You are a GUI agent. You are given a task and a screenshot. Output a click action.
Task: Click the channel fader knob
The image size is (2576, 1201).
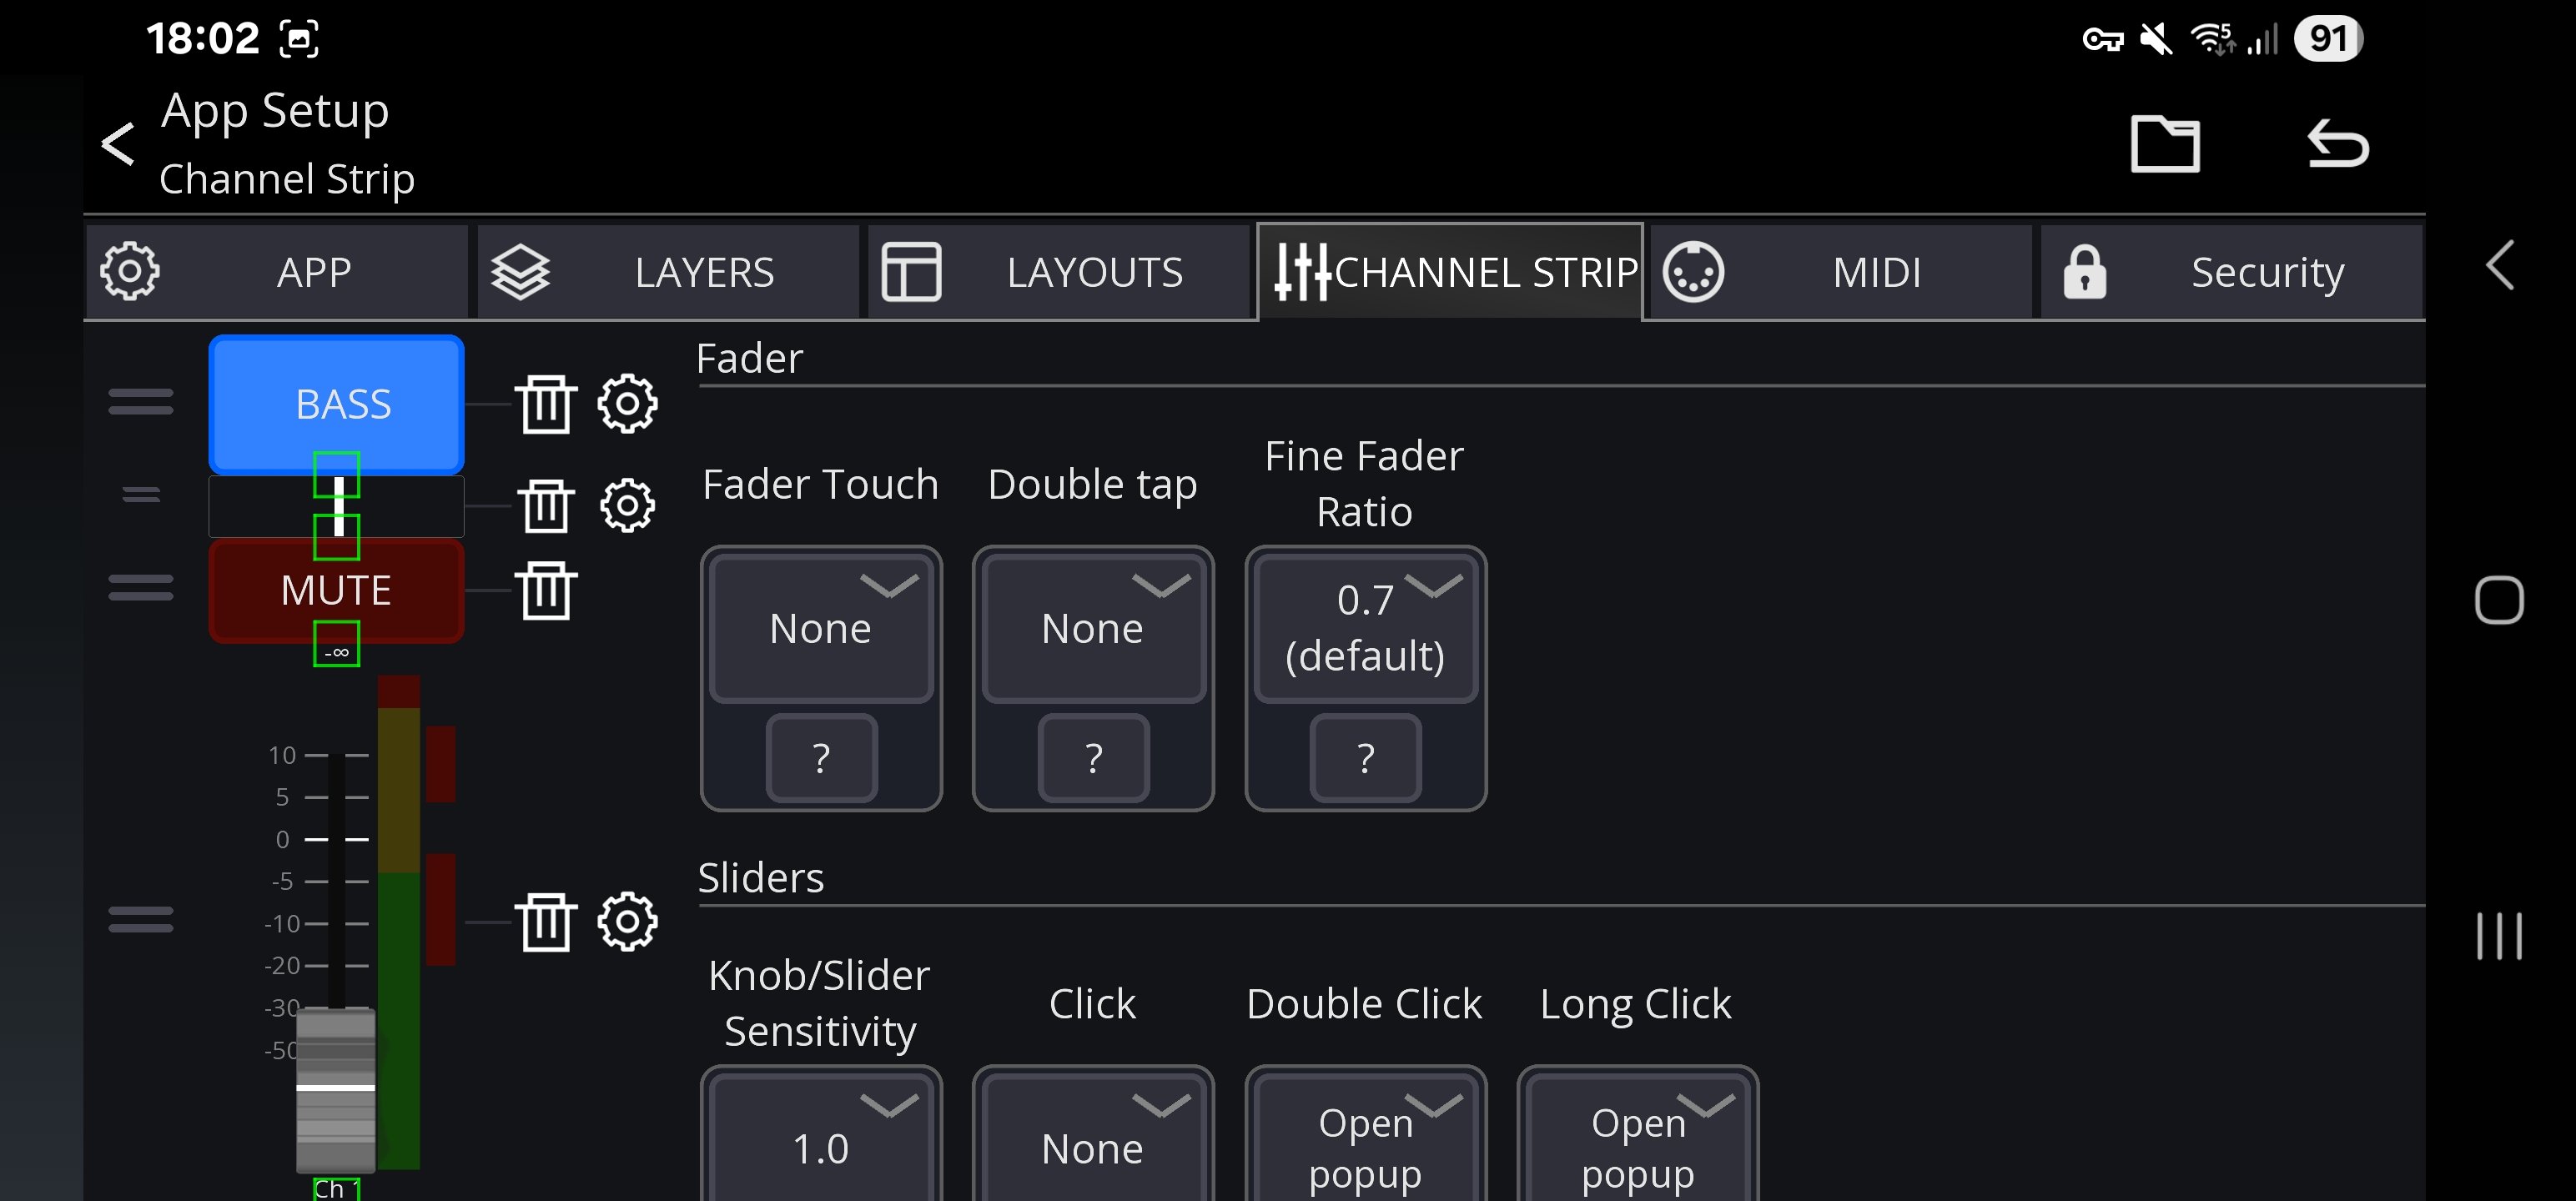tap(335, 1088)
